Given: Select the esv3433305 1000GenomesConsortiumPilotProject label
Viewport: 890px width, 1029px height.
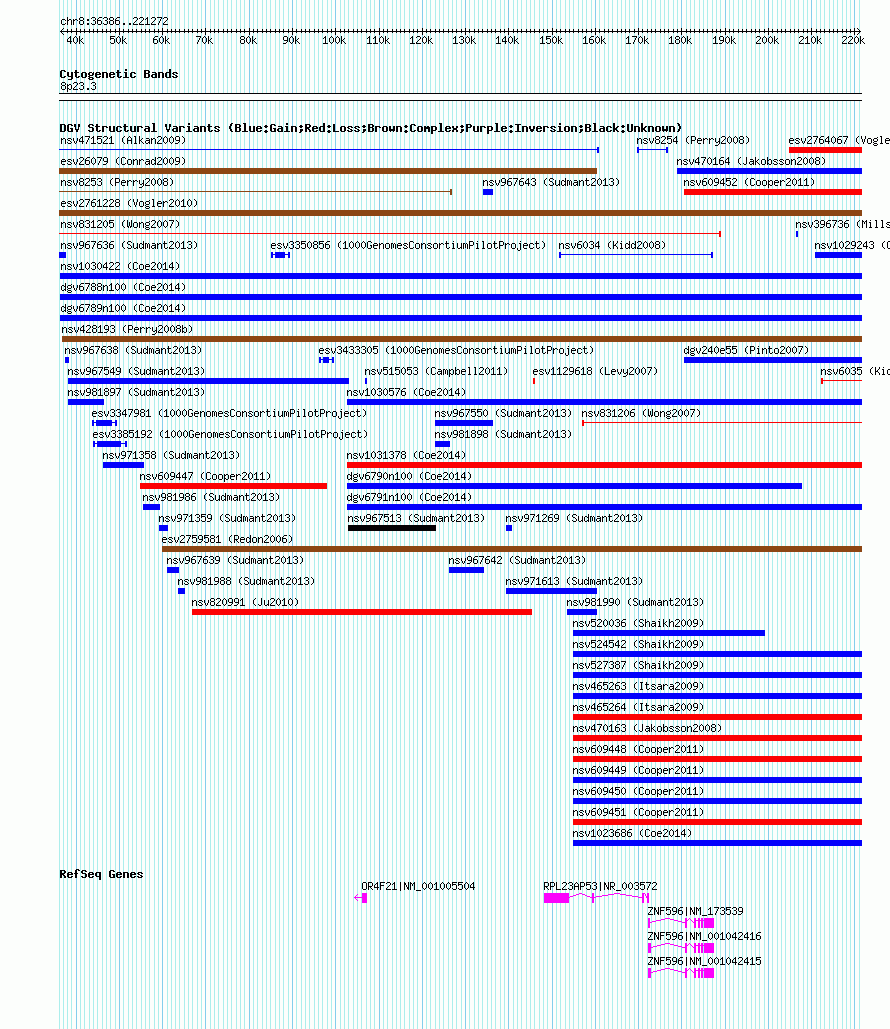Looking at the screenshot, I should pyautogui.click(x=456, y=350).
